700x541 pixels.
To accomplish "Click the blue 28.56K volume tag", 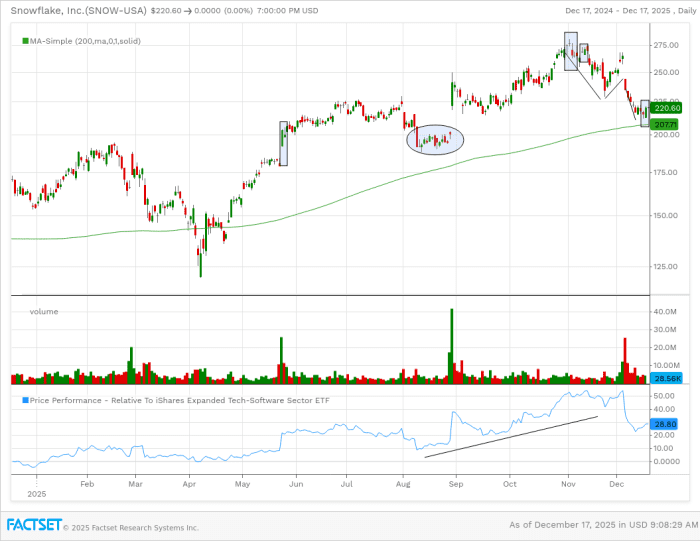I will pos(666,379).
